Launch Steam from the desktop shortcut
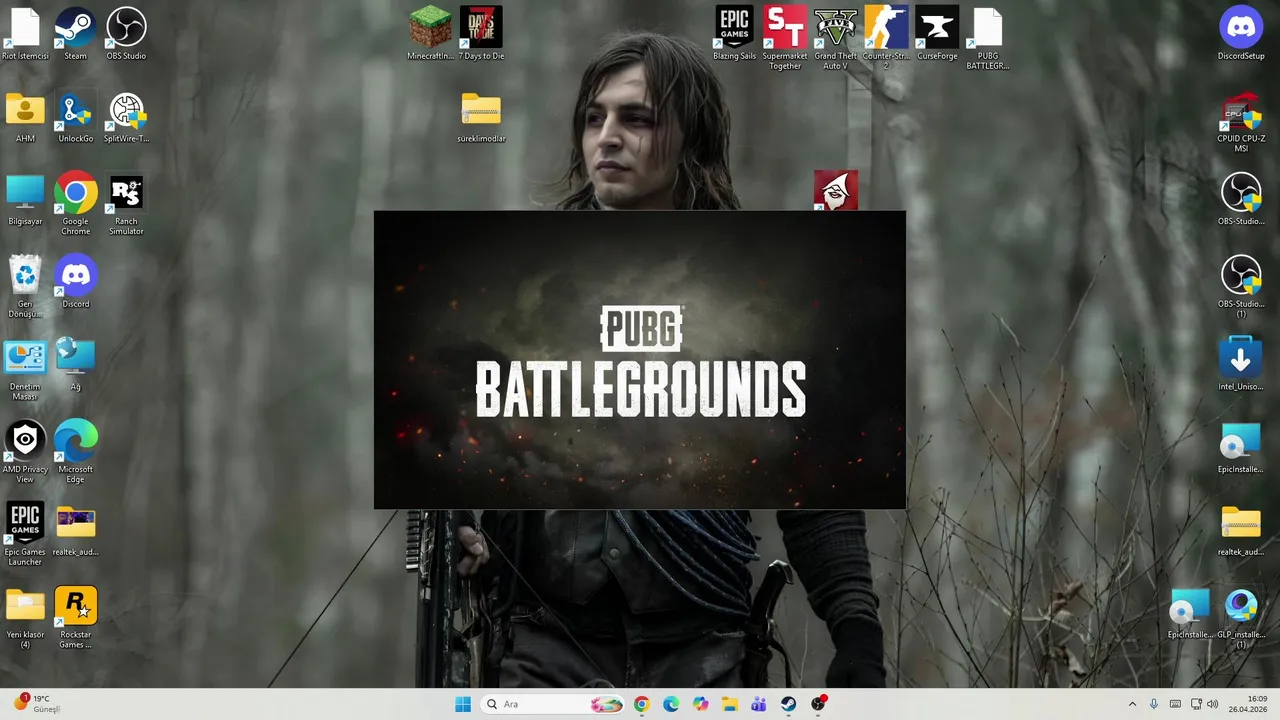Viewport: 1280px width, 720px height. tap(75, 34)
